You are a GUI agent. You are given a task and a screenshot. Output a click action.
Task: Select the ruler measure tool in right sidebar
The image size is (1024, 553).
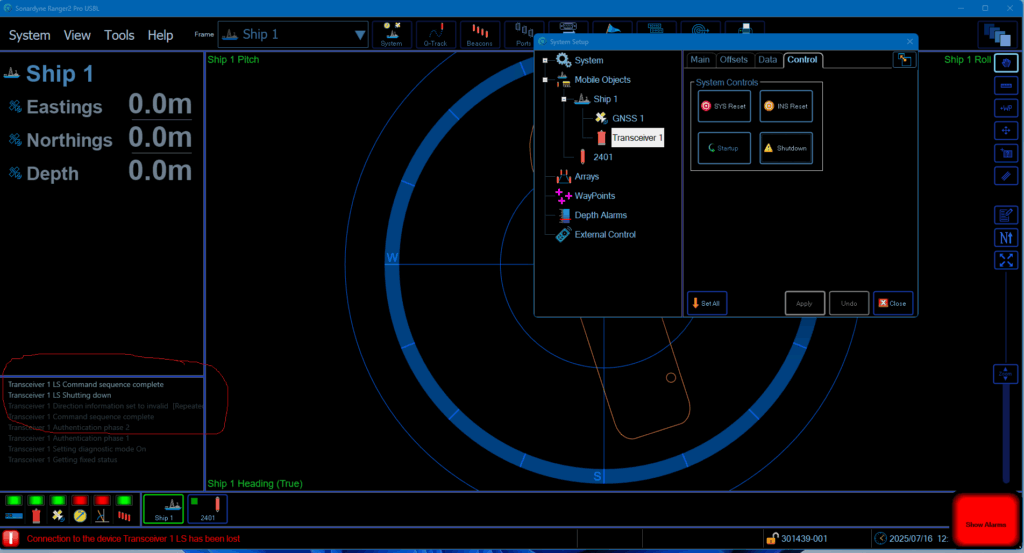[1006, 86]
